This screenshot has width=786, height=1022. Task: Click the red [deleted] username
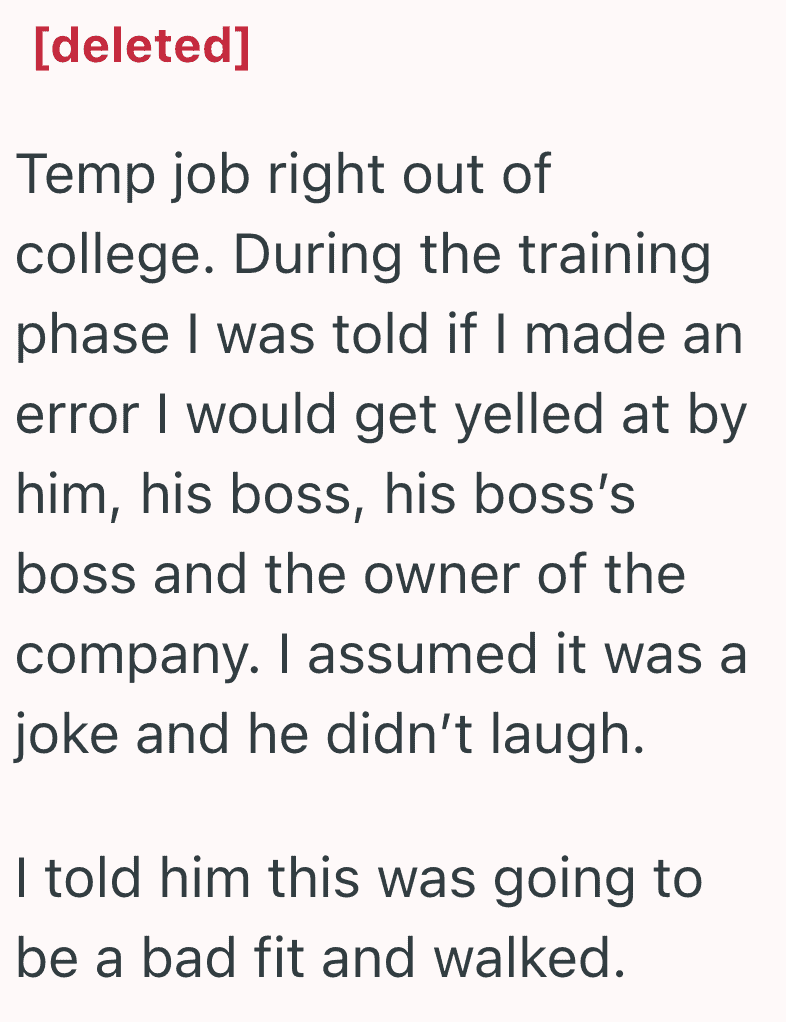(142, 46)
